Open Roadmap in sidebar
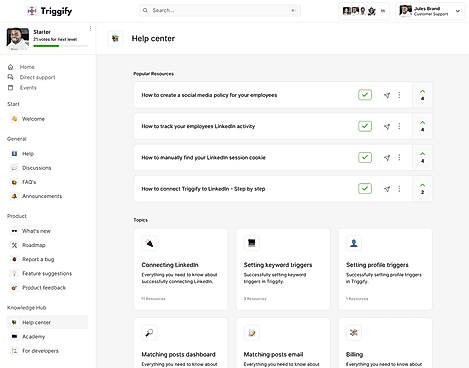 pos(34,245)
